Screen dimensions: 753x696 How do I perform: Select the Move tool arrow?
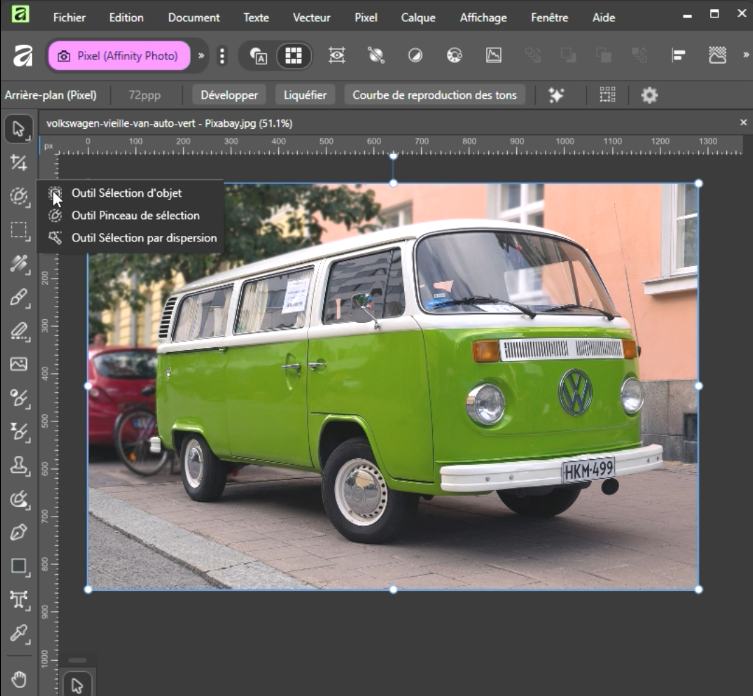(x=18, y=129)
